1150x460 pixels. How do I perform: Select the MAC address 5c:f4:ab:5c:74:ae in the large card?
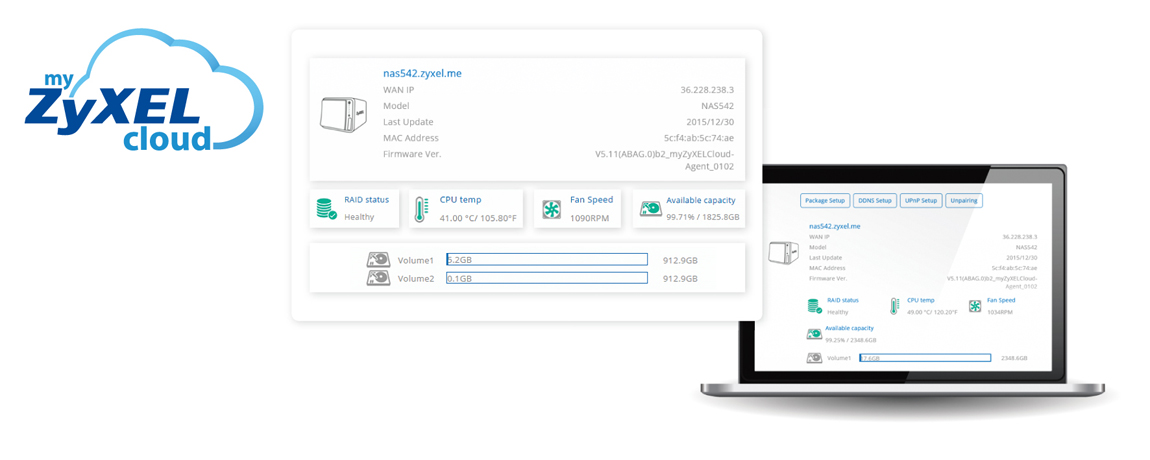coord(699,138)
